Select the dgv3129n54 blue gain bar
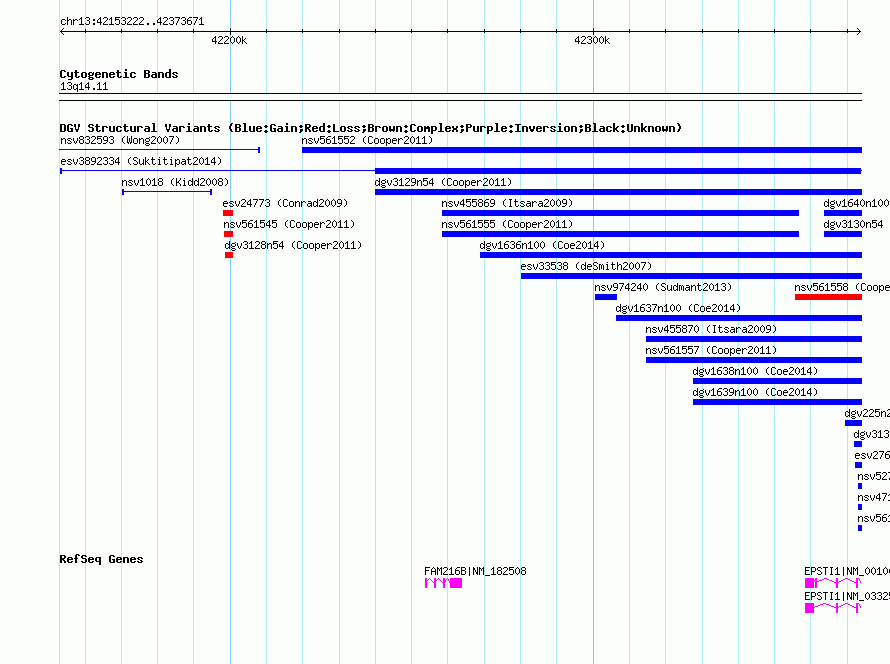 click(x=618, y=192)
